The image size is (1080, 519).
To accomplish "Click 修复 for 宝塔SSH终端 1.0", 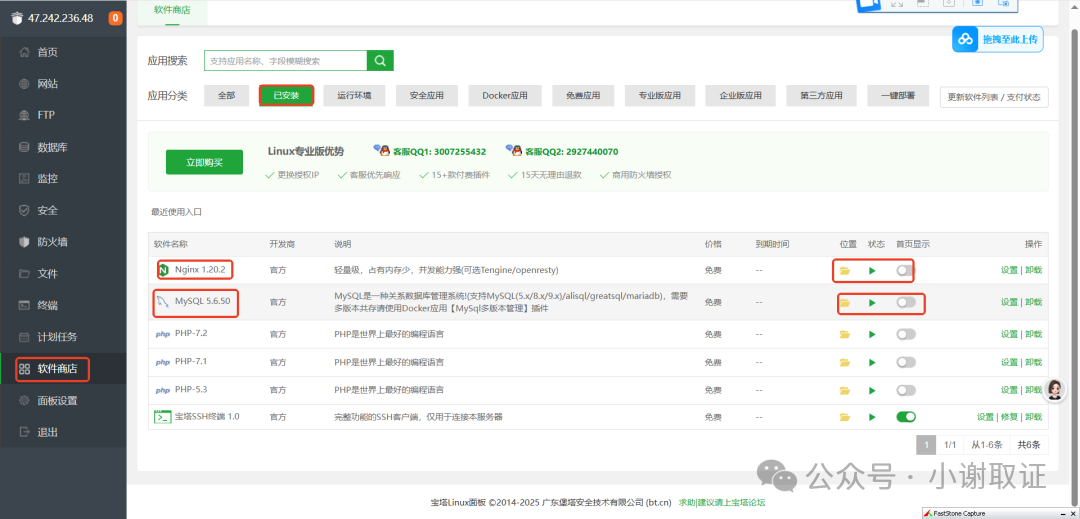I will tap(1009, 417).
